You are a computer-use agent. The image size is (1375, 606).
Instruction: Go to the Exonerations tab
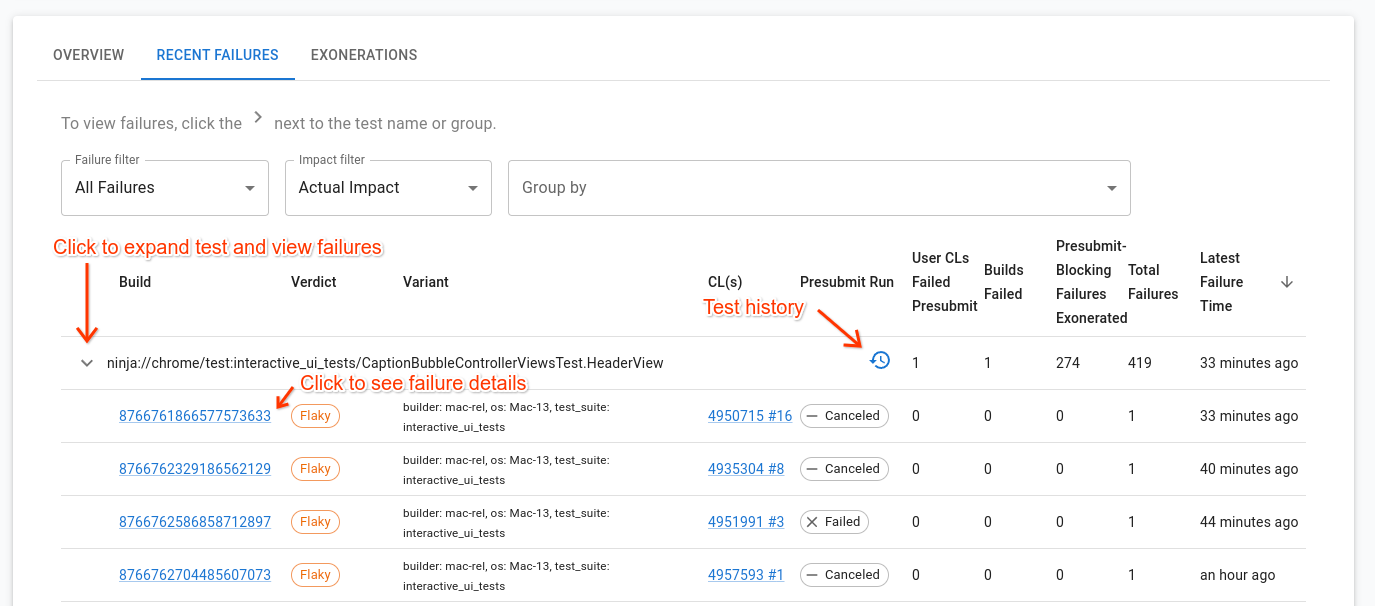(364, 55)
